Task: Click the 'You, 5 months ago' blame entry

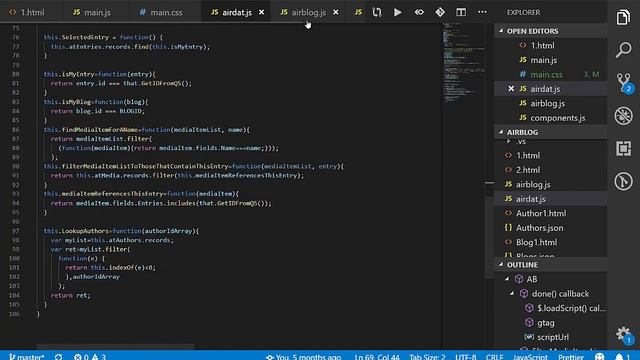Action: (303, 357)
